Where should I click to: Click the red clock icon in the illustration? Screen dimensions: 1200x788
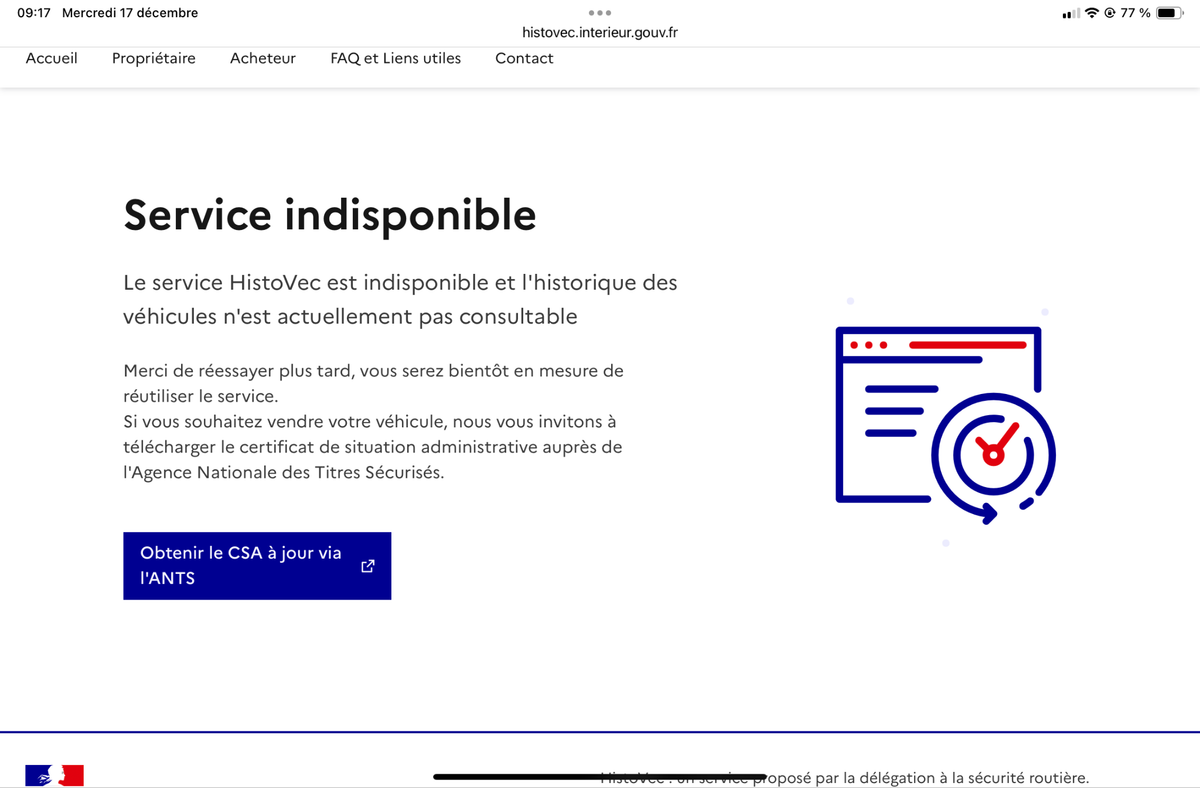994,453
